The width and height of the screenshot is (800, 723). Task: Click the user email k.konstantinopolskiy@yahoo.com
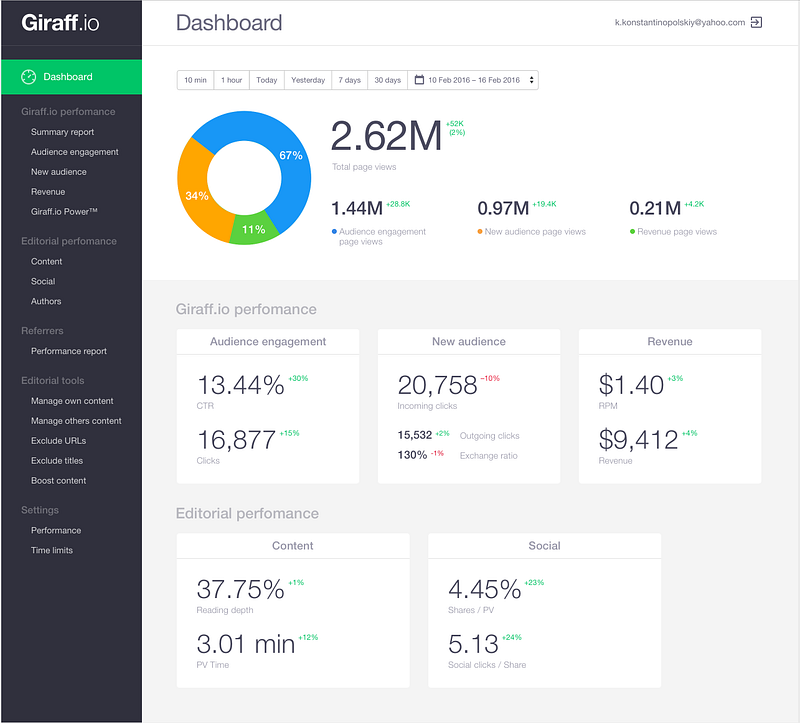[x=680, y=22]
